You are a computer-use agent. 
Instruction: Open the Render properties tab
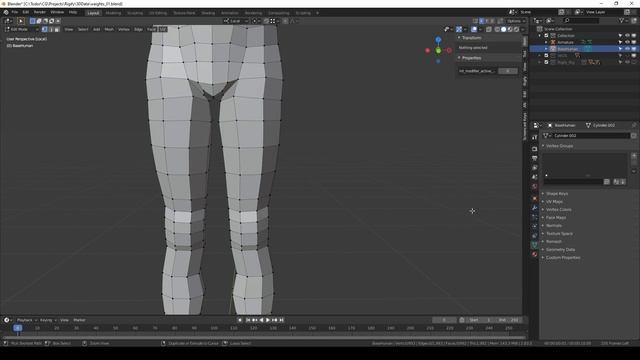coord(535,149)
